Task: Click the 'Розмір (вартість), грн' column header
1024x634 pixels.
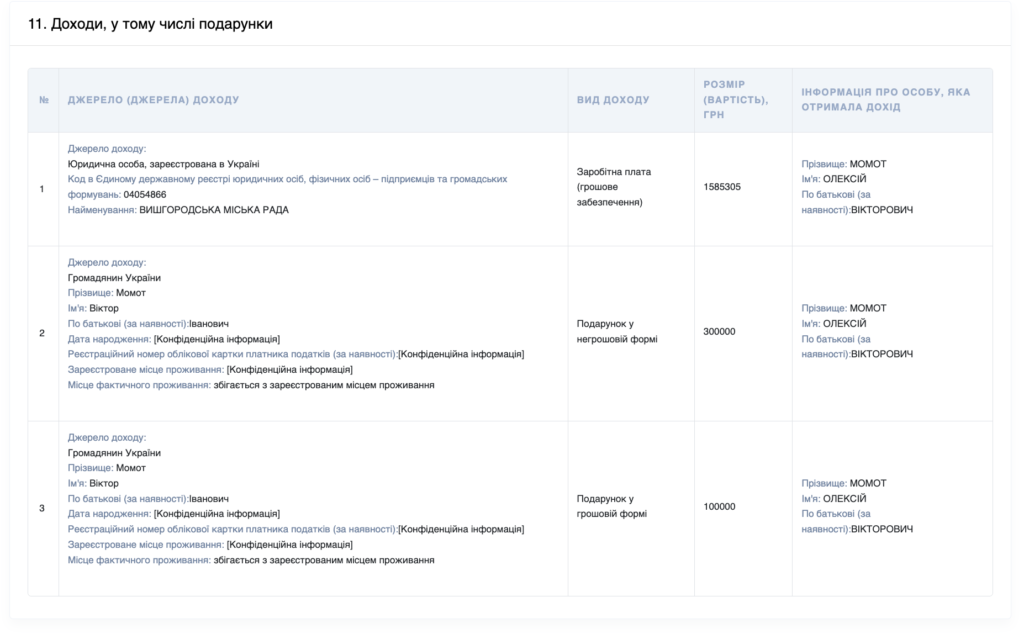Action: tap(736, 99)
